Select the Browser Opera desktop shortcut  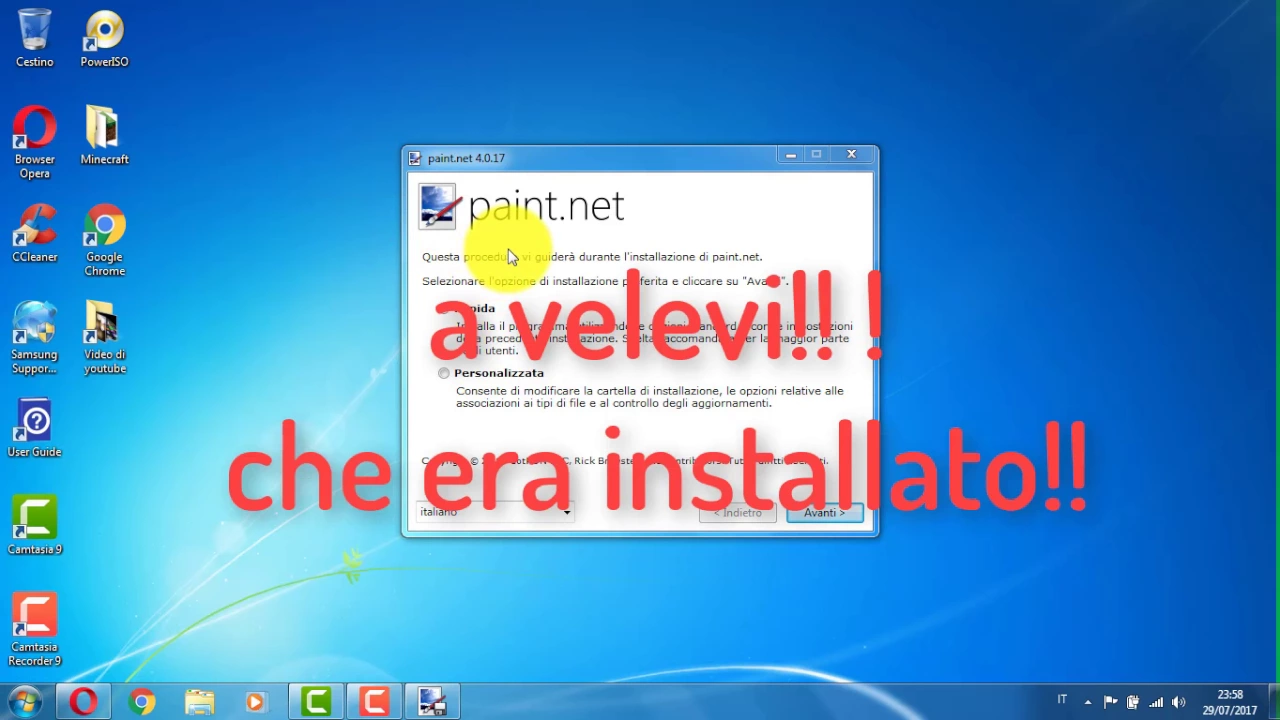(34, 142)
